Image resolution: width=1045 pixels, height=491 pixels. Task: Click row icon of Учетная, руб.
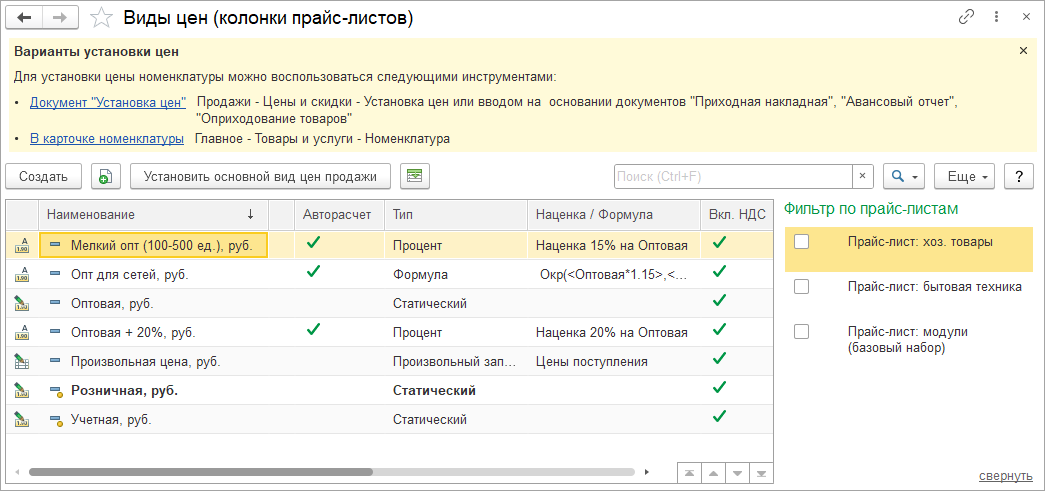point(22,419)
